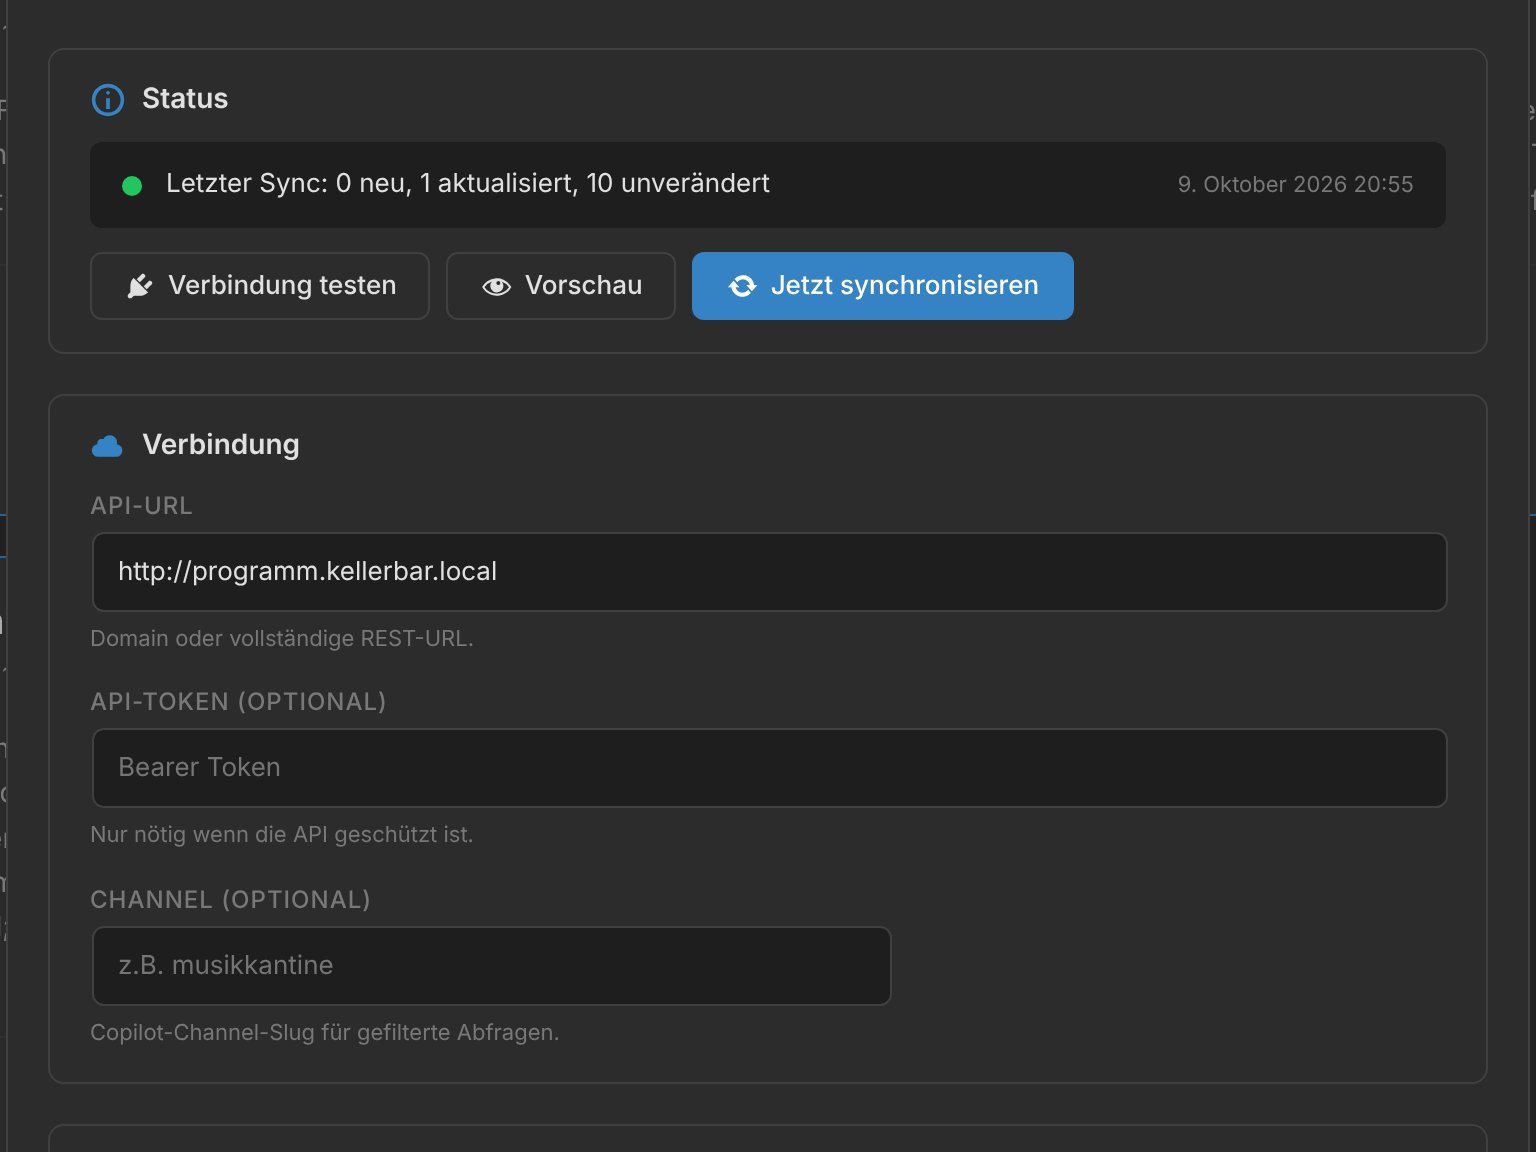
Task: Click the Copilot-Channel-Slug hint text
Action: click(x=325, y=1033)
